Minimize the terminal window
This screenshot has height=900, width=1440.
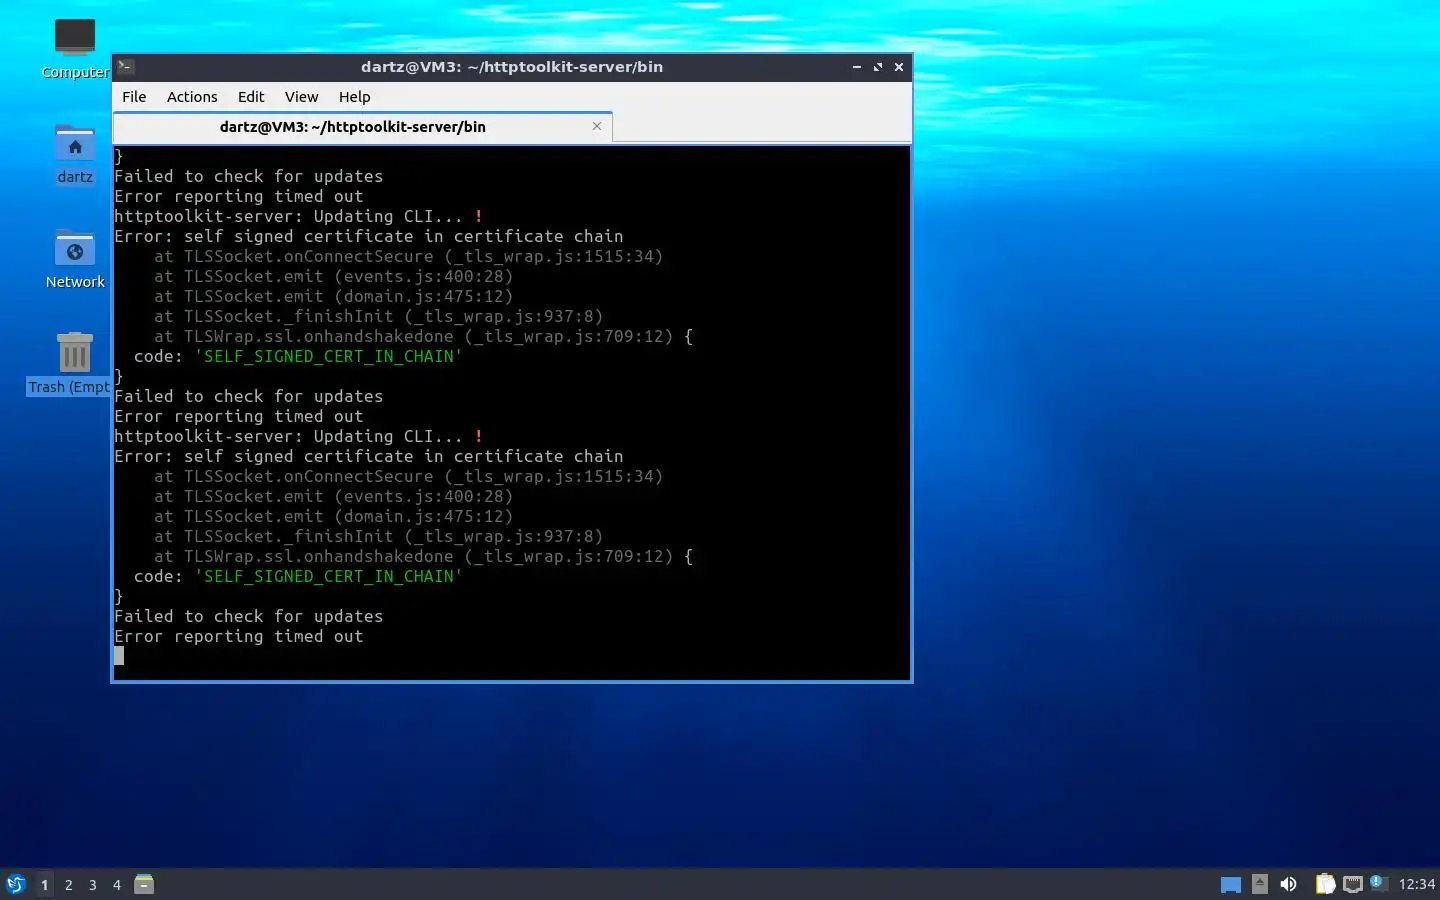tap(857, 67)
